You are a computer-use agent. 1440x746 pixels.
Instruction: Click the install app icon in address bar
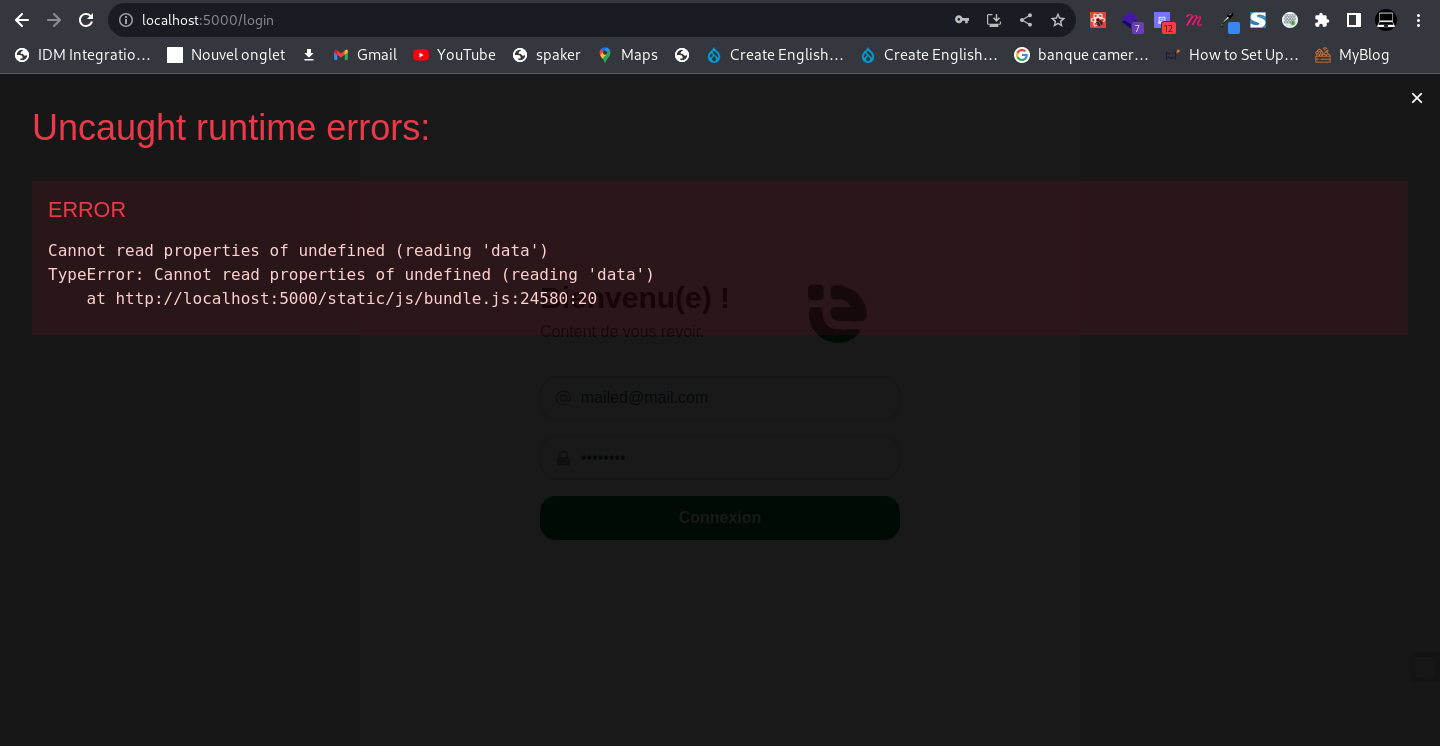[993, 20]
